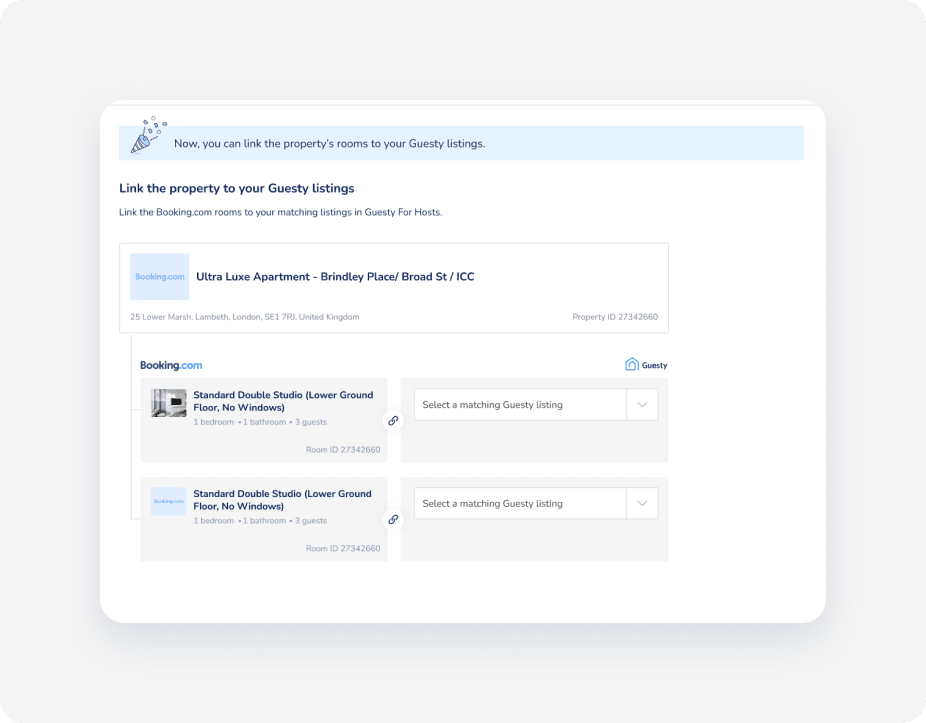
Task: Click the banner message about linking property rooms
Action: 330,144
